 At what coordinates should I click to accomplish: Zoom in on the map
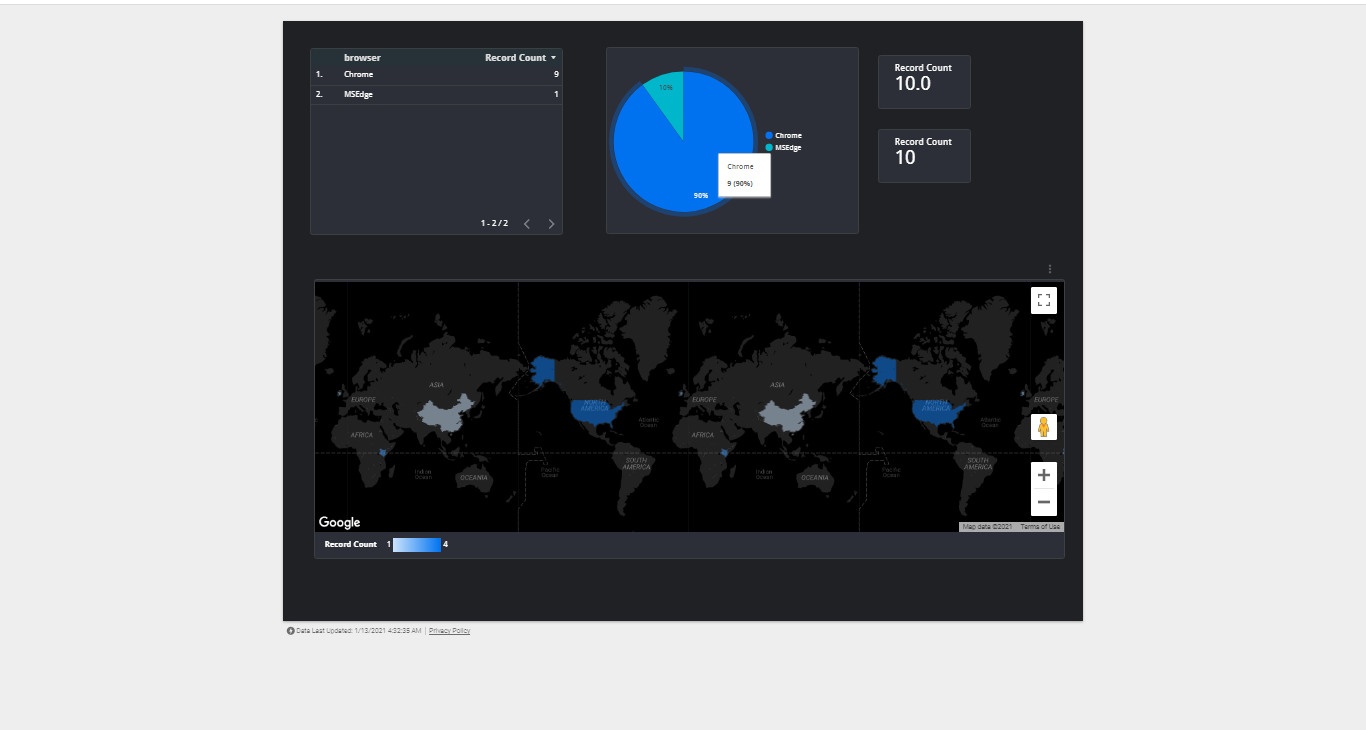(1043, 476)
